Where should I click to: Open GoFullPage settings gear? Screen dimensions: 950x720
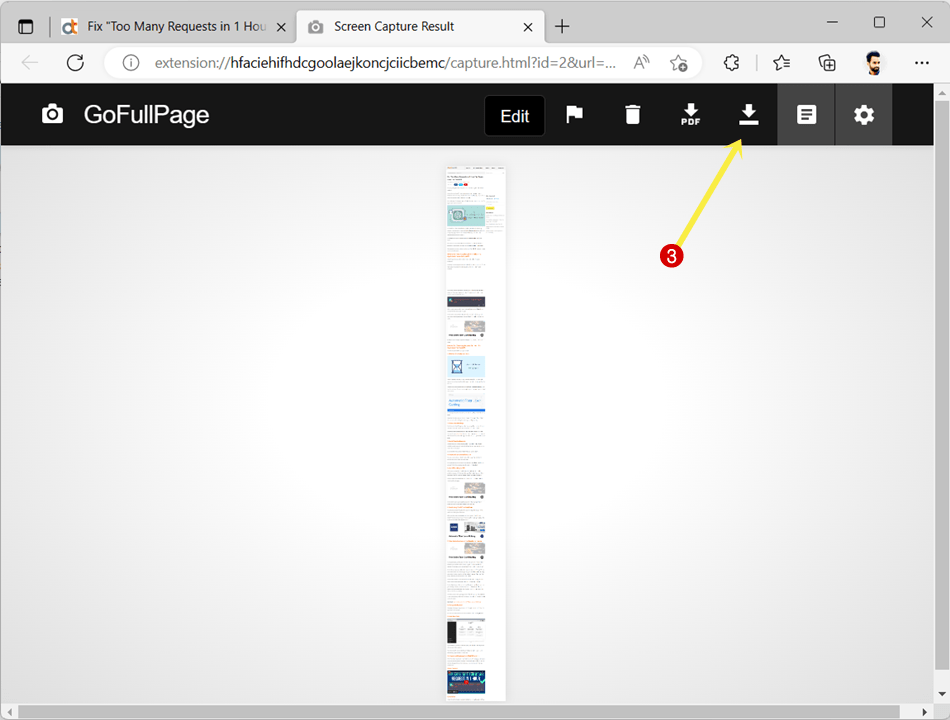(863, 114)
